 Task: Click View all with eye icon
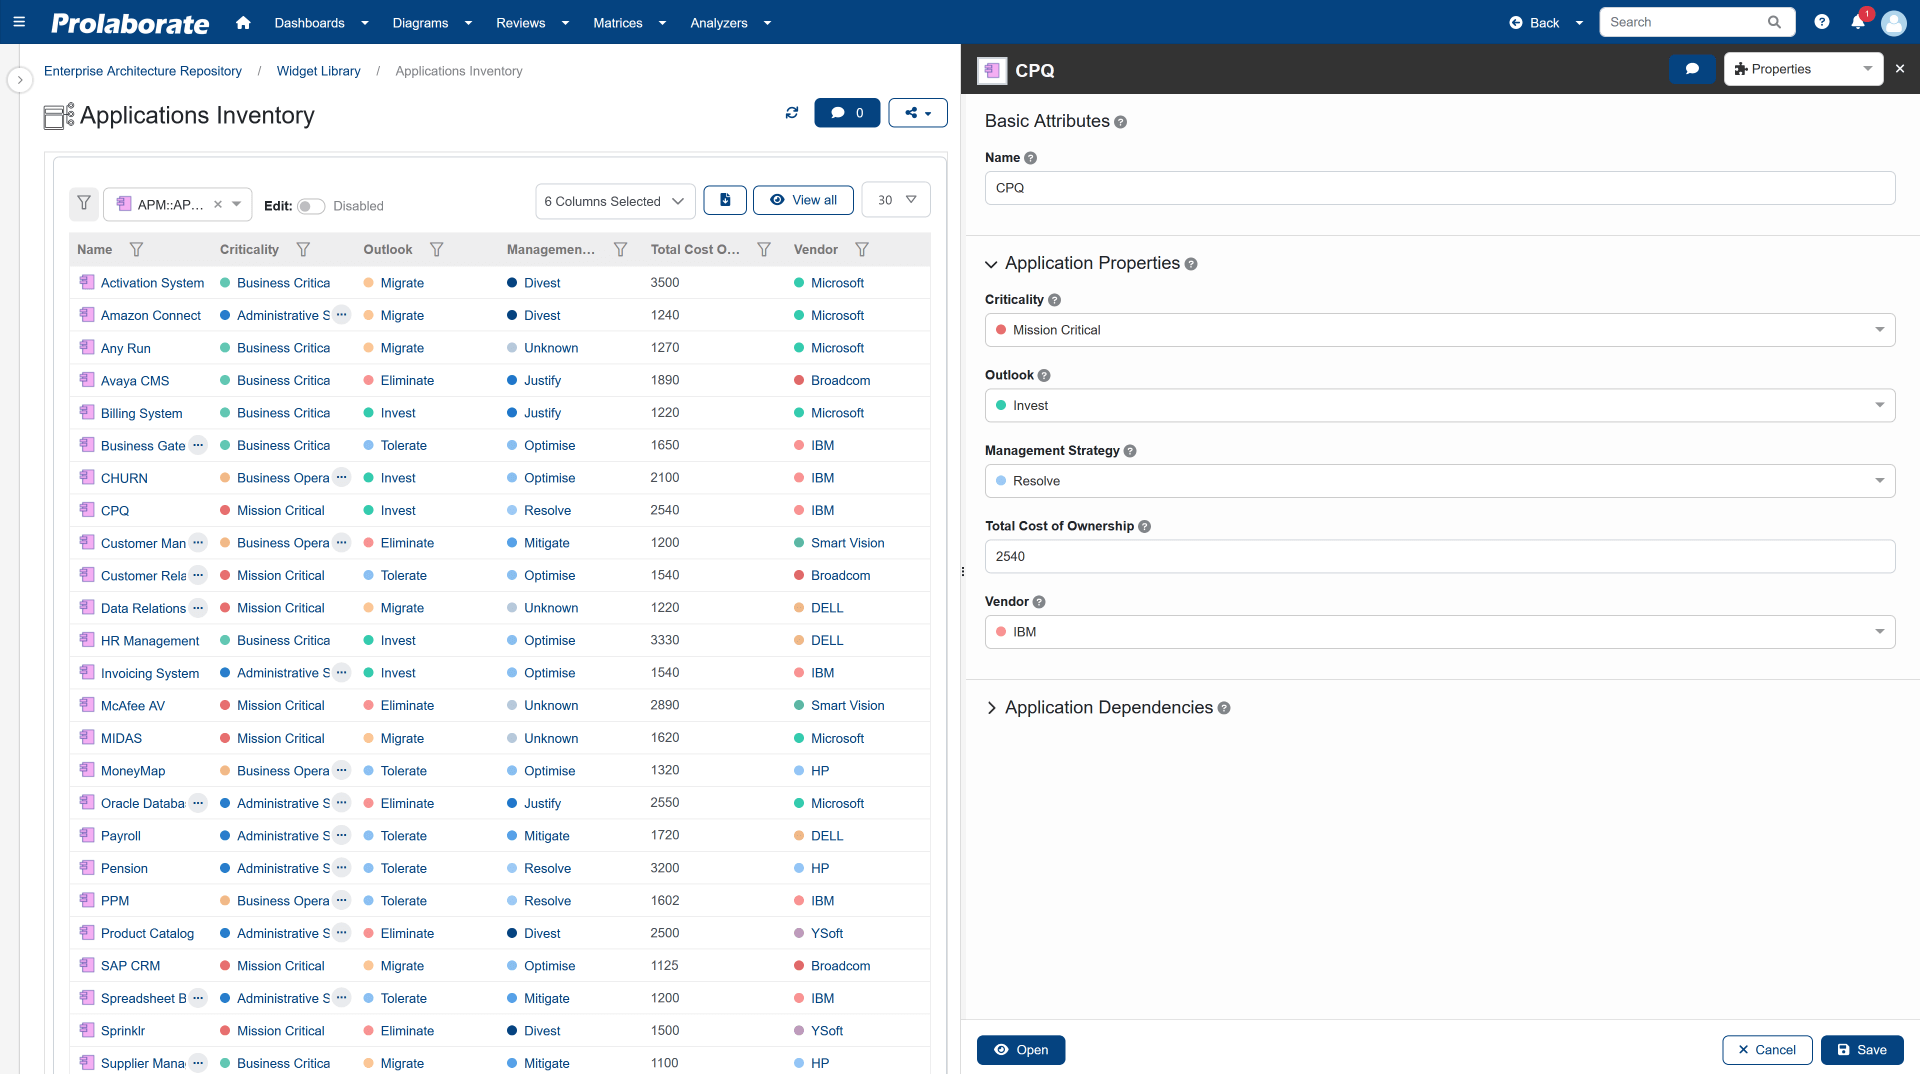tap(803, 200)
